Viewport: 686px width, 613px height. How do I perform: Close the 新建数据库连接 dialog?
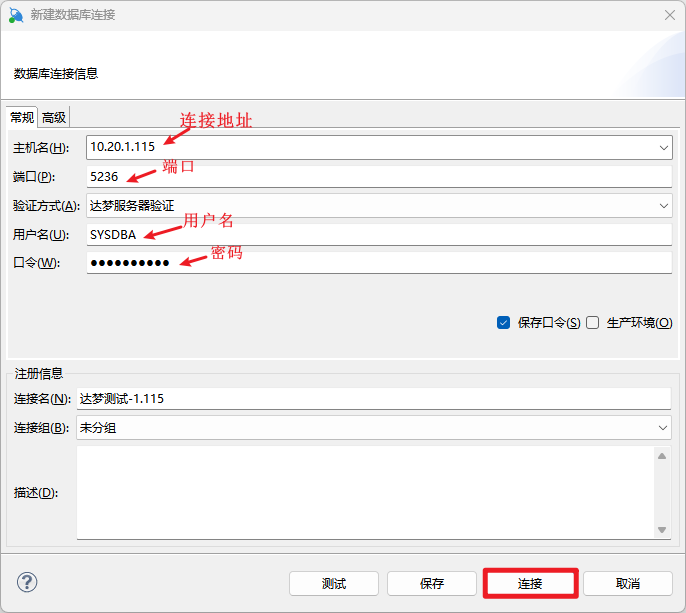coord(669,15)
